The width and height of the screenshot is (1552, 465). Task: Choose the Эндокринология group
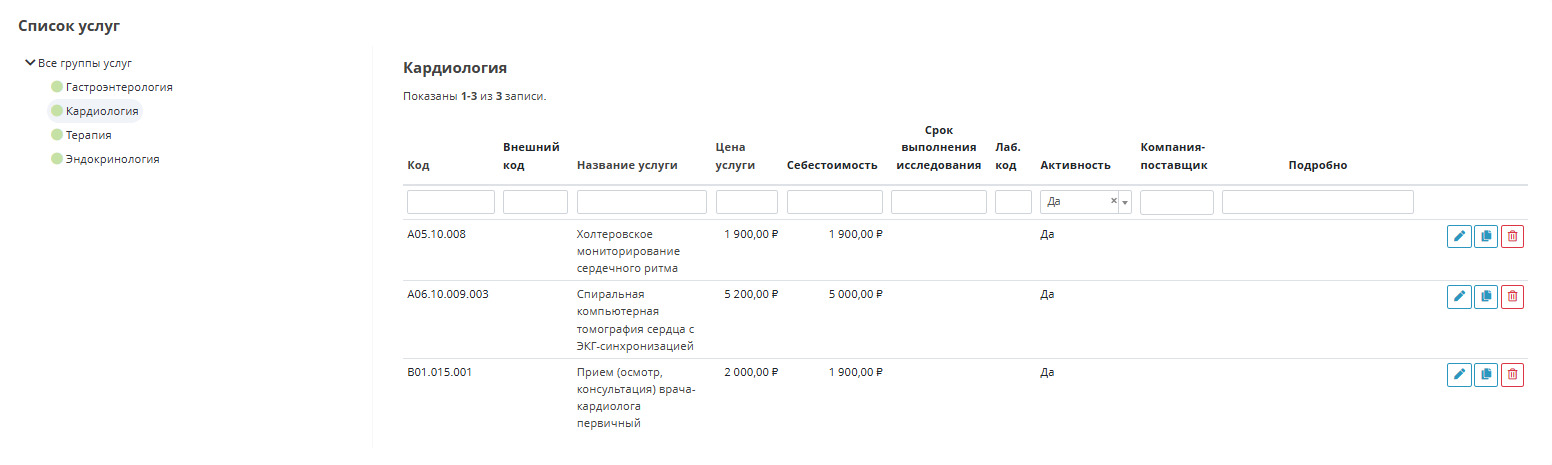(112, 159)
